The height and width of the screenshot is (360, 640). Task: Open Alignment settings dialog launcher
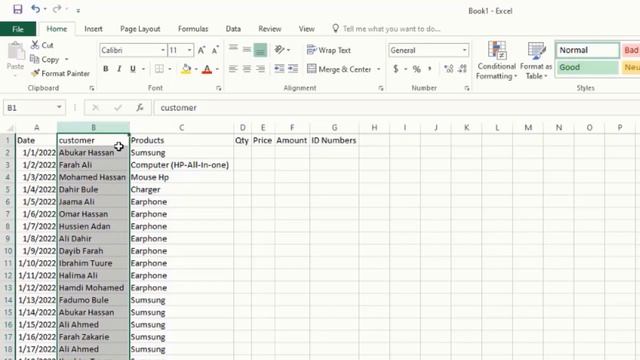(381, 88)
